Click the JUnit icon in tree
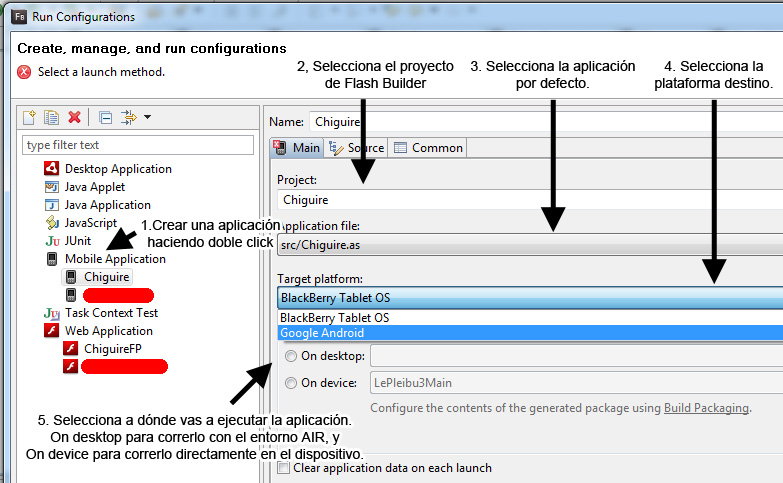Image resolution: width=783 pixels, height=483 pixels. (x=52, y=241)
